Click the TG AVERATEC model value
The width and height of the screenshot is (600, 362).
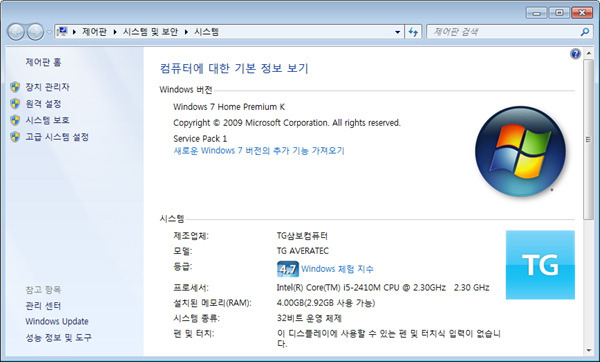(302, 251)
